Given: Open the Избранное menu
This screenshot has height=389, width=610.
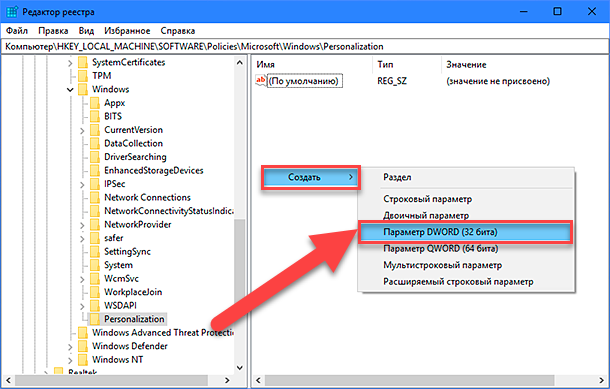Looking at the screenshot, I should [x=127, y=31].
